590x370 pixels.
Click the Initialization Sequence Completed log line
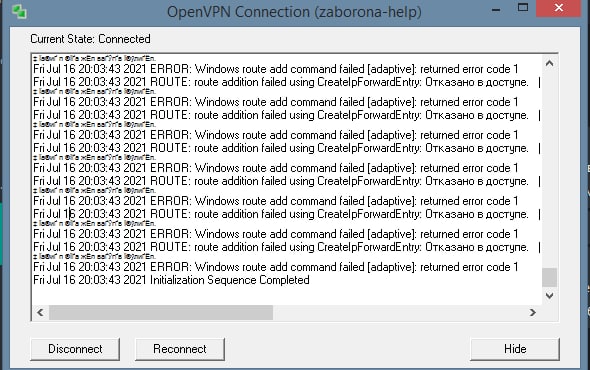point(171,280)
